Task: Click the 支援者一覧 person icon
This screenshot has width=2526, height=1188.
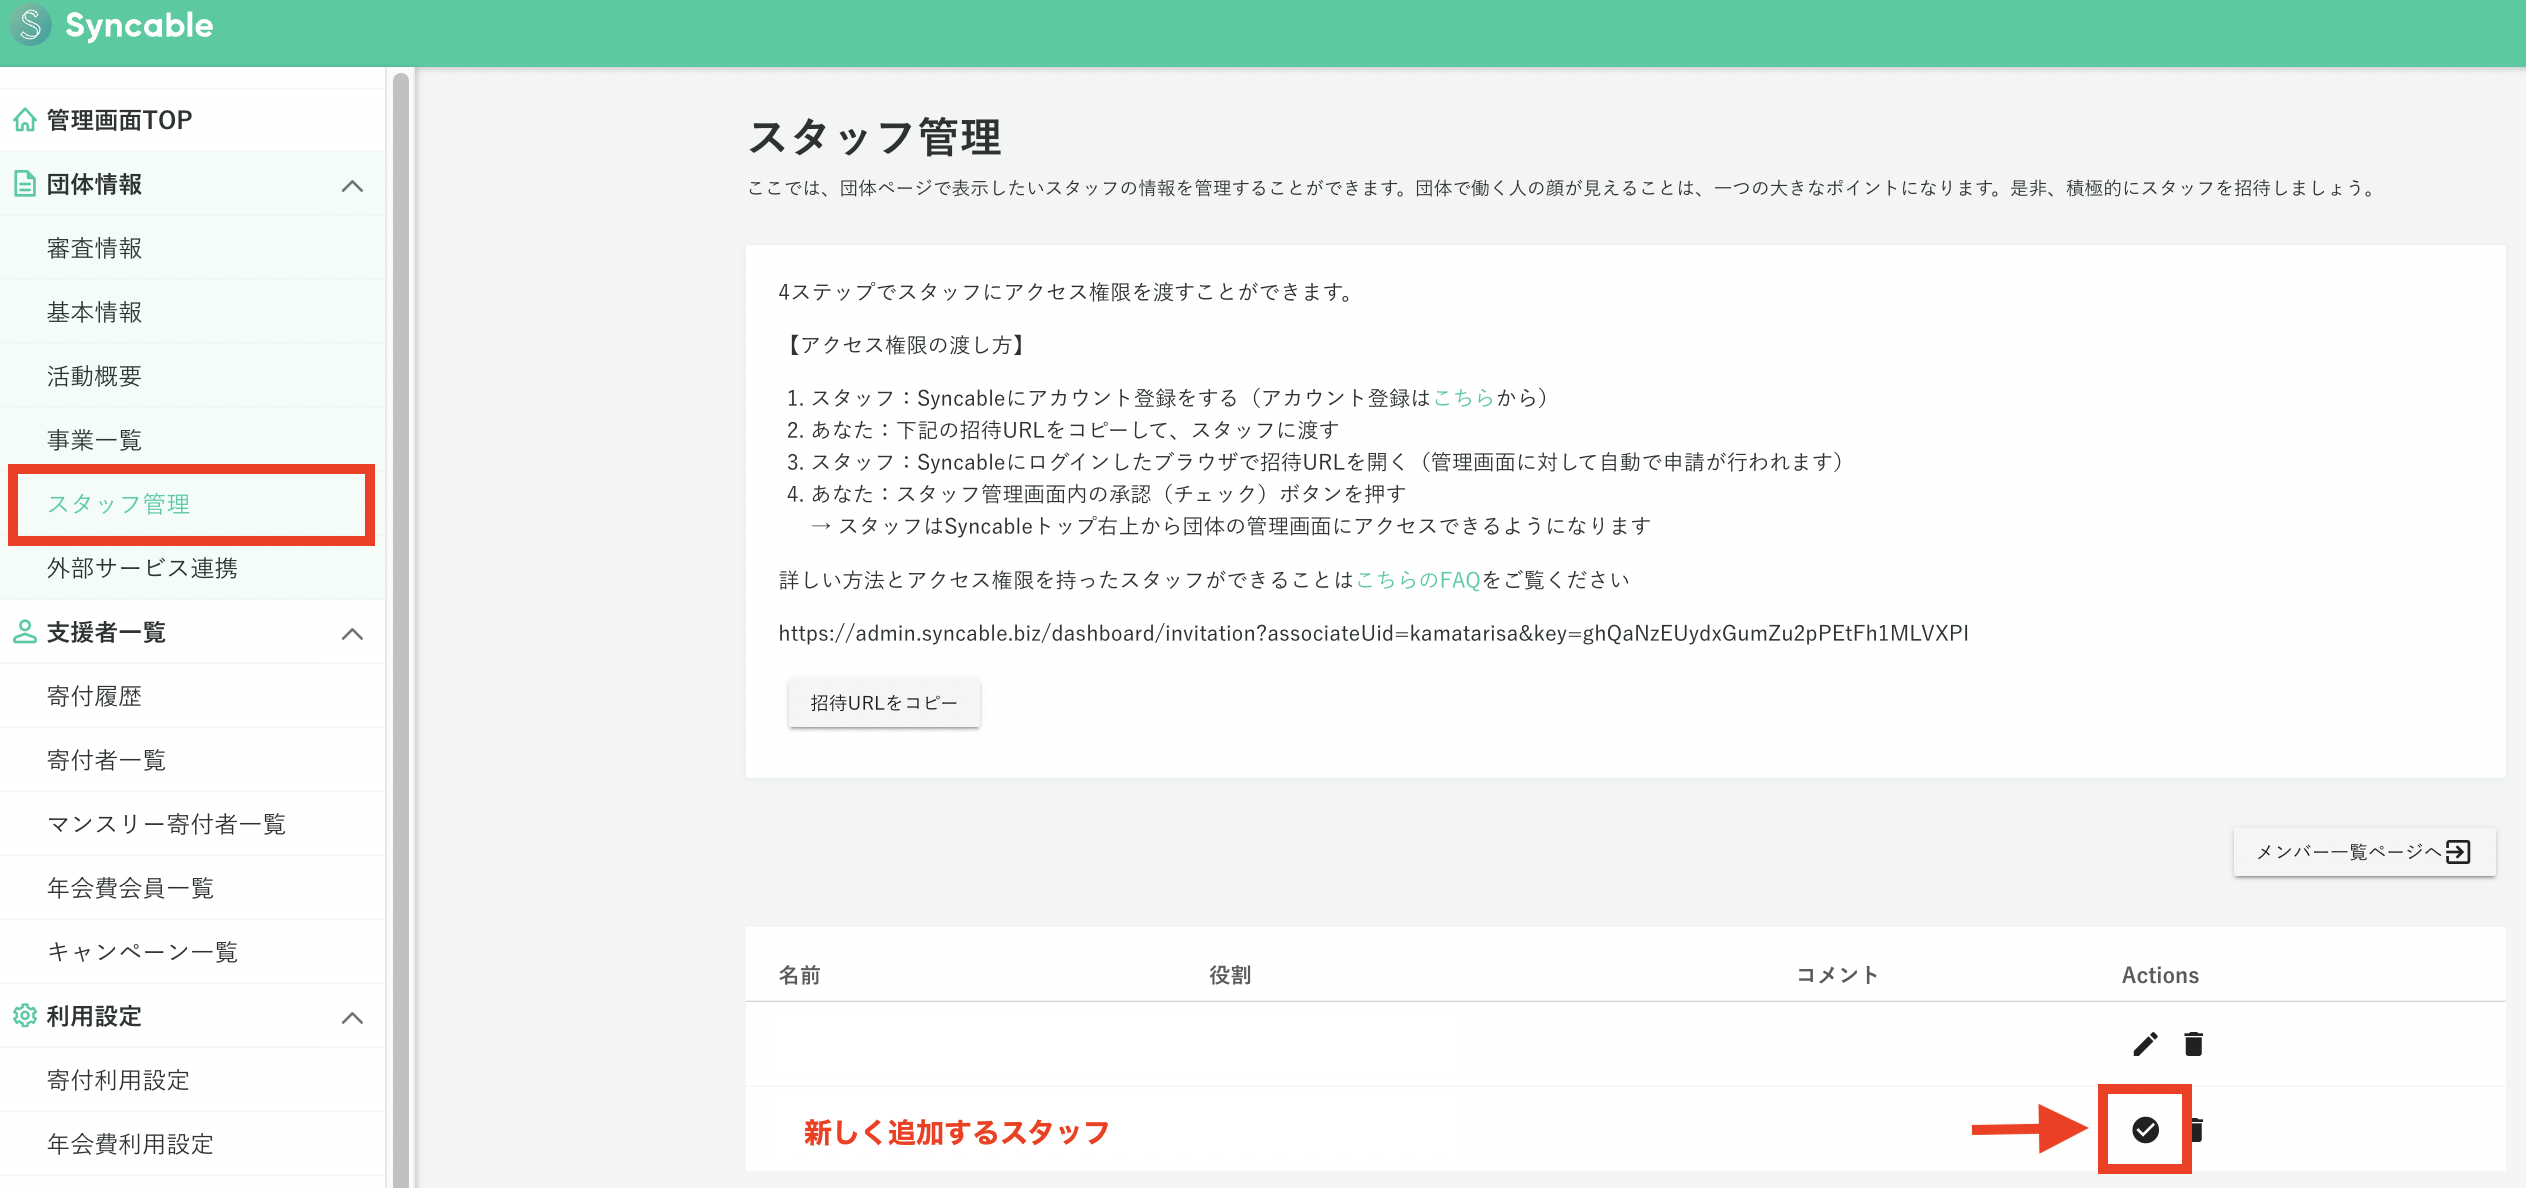Action: pos(25,632)
